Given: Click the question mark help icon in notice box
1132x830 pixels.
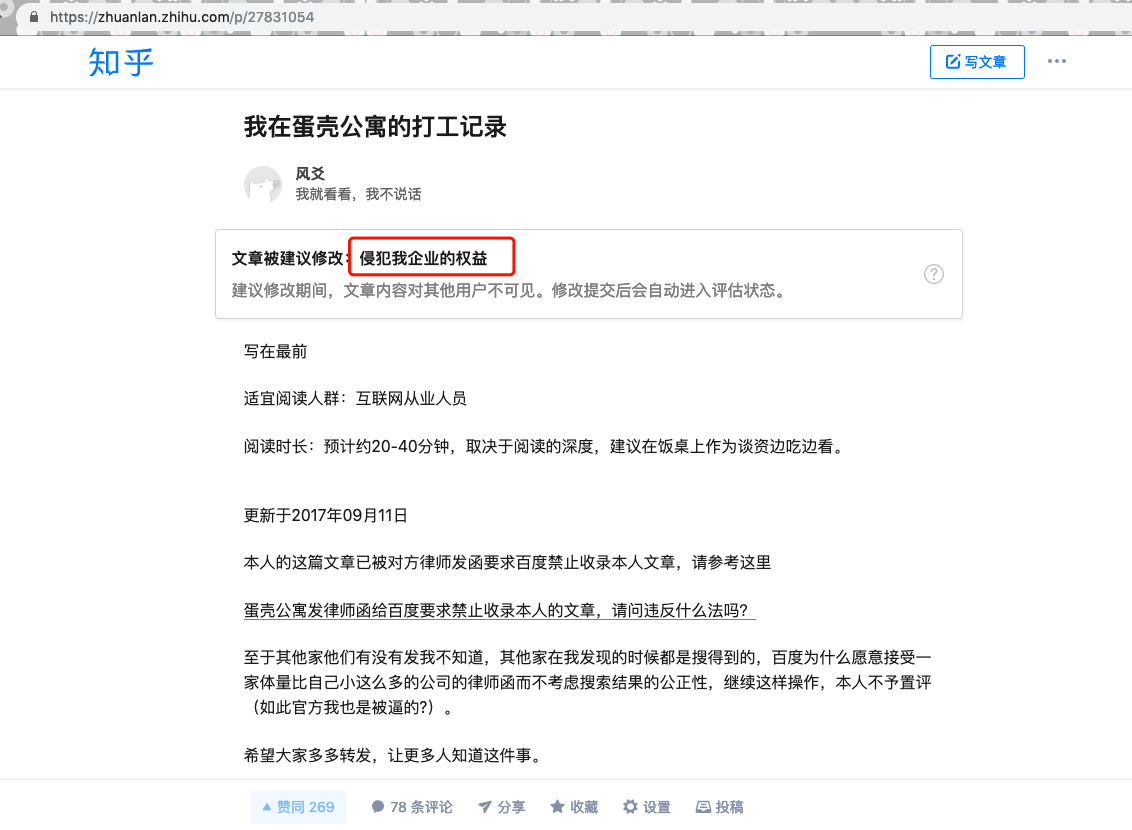Looking at the screenshot, I should click(x=933, y=274).
